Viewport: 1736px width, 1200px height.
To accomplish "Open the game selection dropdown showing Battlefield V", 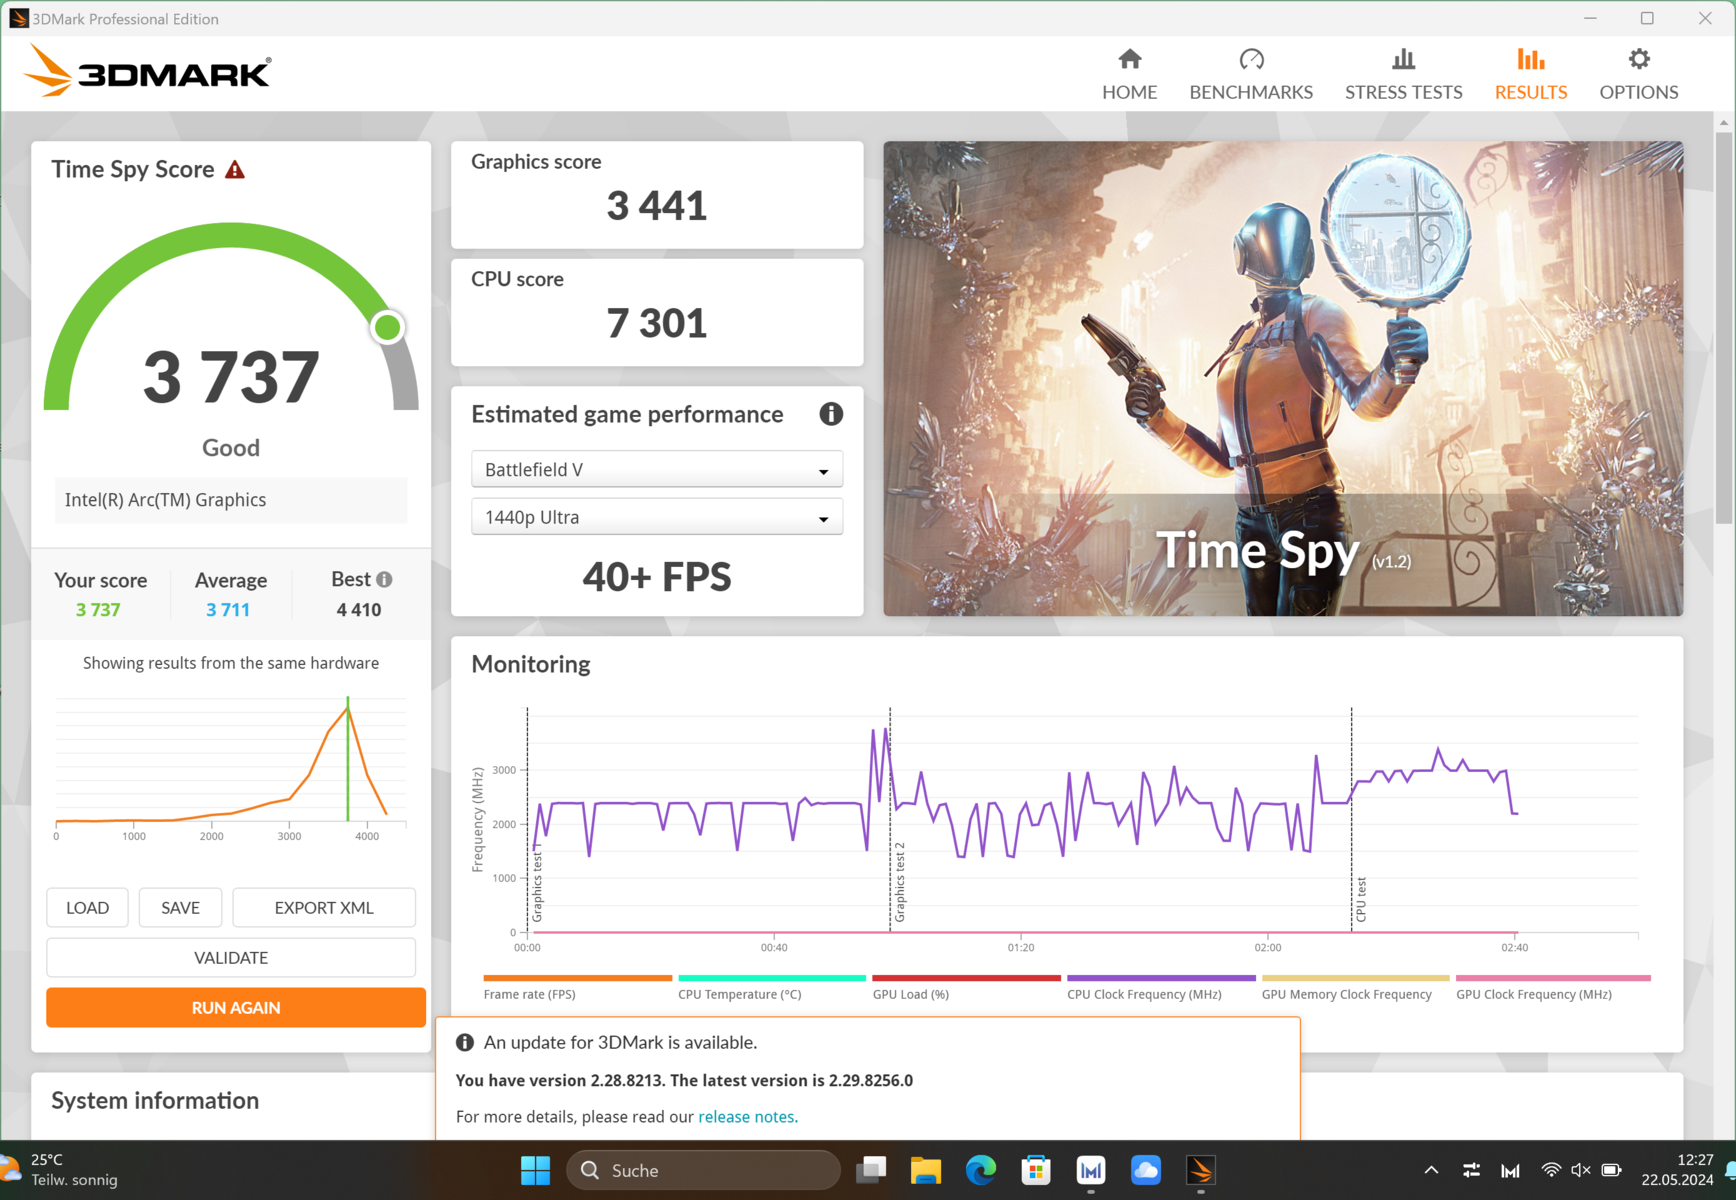I will click(x=657, y=469).
